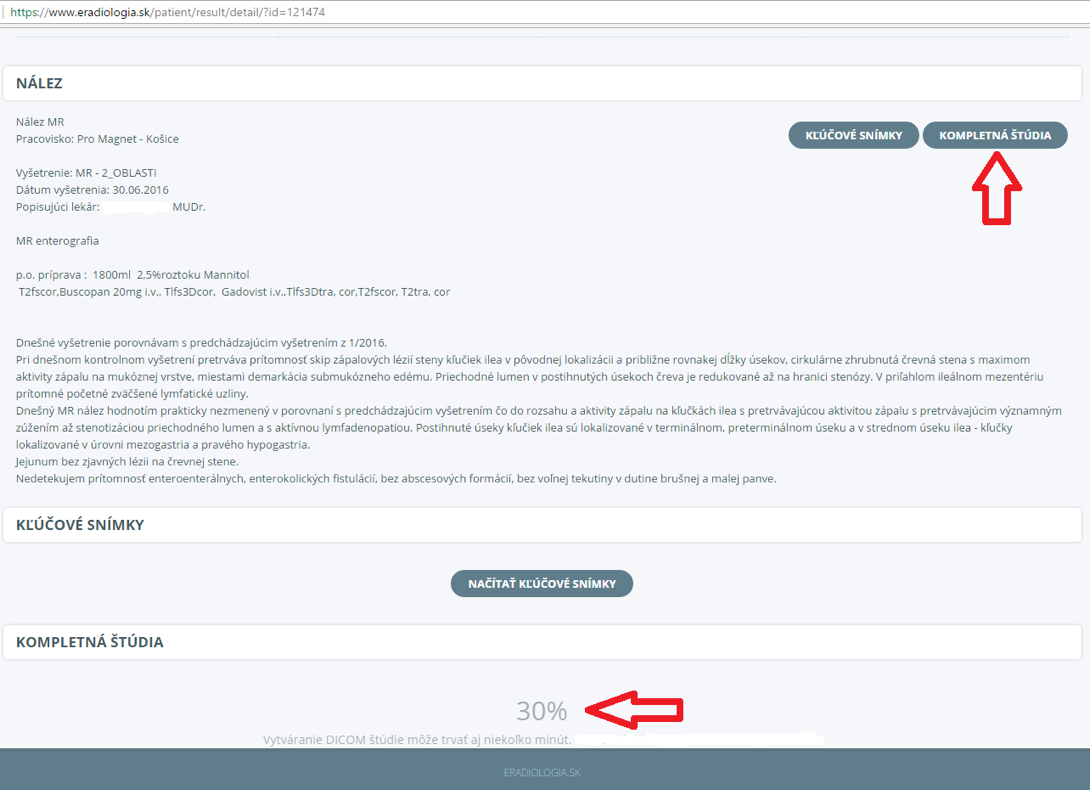Viewport: 1090px width, 790px height.
Task: Click the 'Popisujúci lekár' line
Action: 110,207
